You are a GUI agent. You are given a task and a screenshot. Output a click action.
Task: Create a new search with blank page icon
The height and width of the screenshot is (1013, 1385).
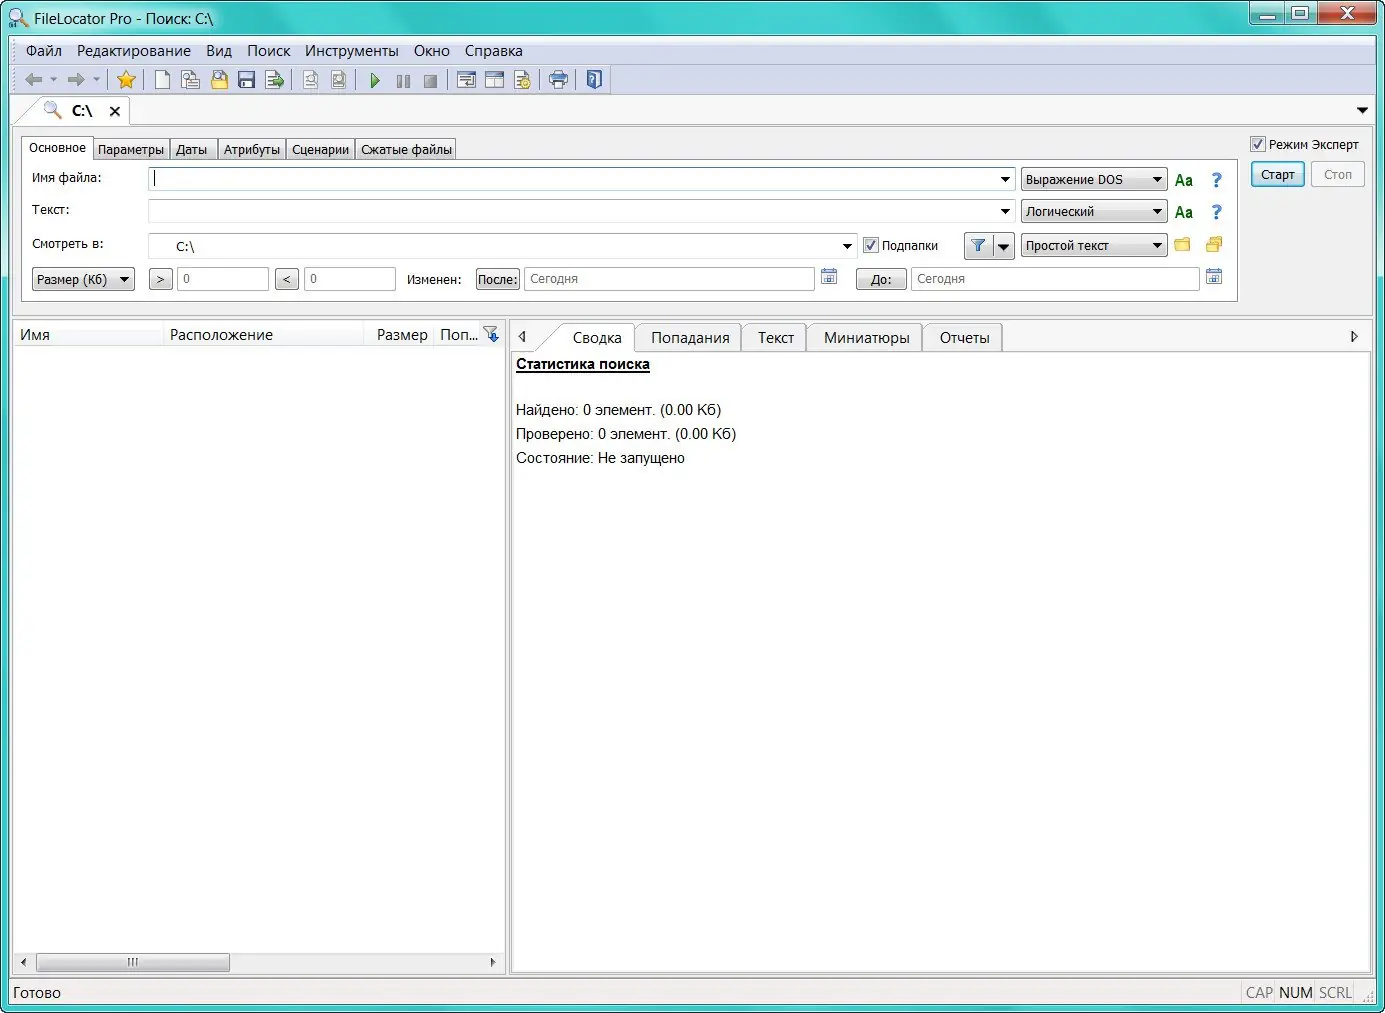click(x=162, y=80)
